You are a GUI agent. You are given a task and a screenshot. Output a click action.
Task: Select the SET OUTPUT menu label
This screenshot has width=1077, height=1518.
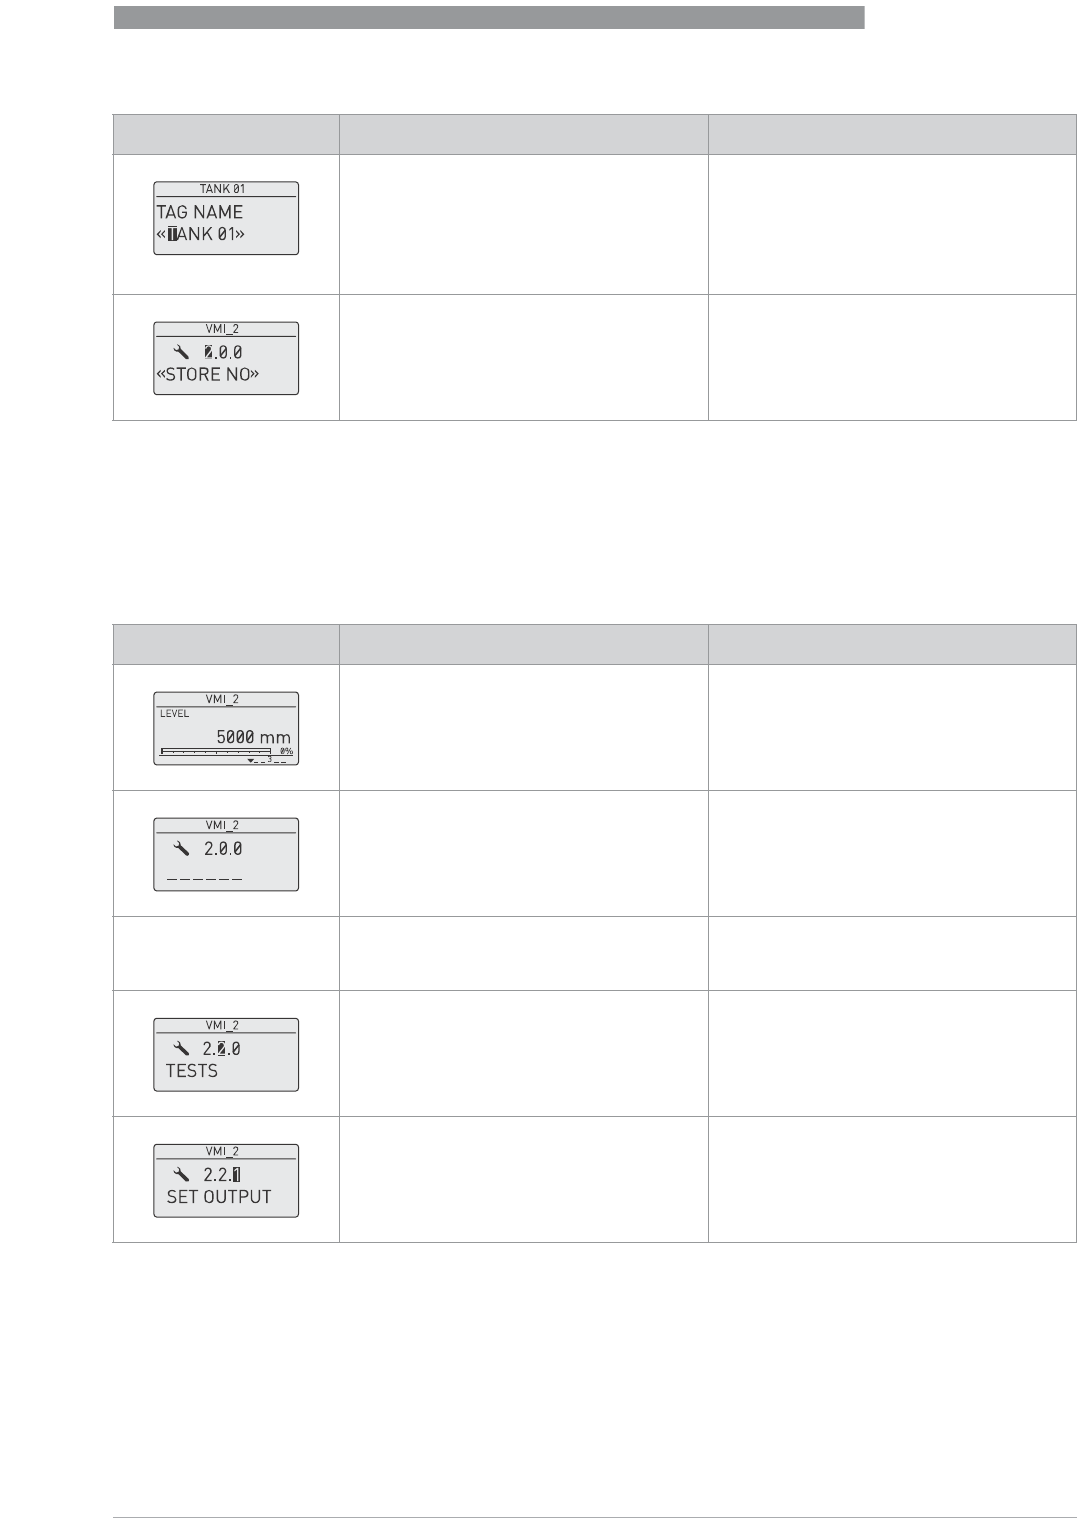coord(219,1197)
